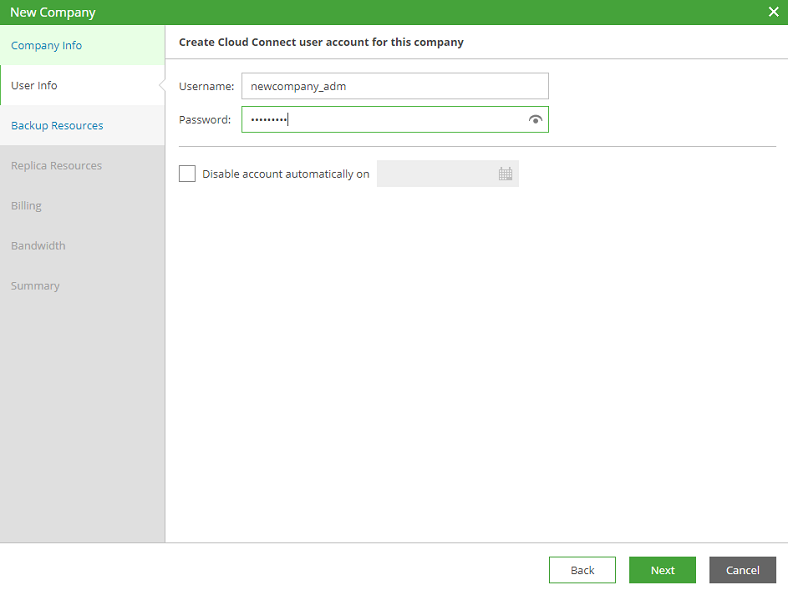788x595 pixels.
Task: Enable Disable account automatically on checkbox
Action: (x=187, y=174)
